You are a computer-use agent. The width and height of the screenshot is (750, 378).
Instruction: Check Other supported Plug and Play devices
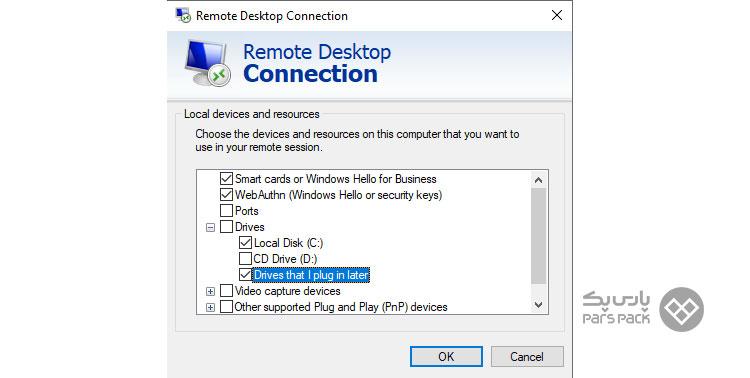[226, 307]
